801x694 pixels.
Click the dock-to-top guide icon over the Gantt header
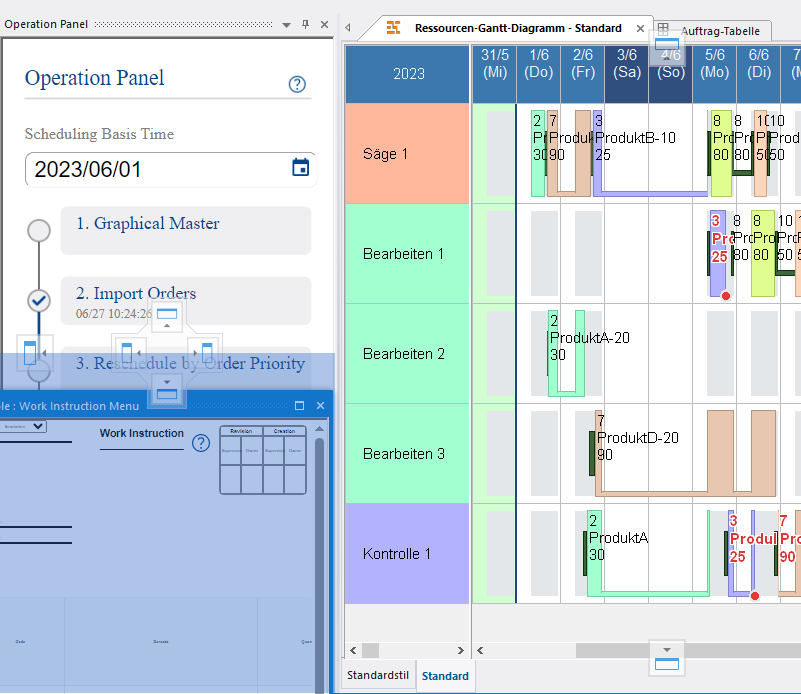667,45
